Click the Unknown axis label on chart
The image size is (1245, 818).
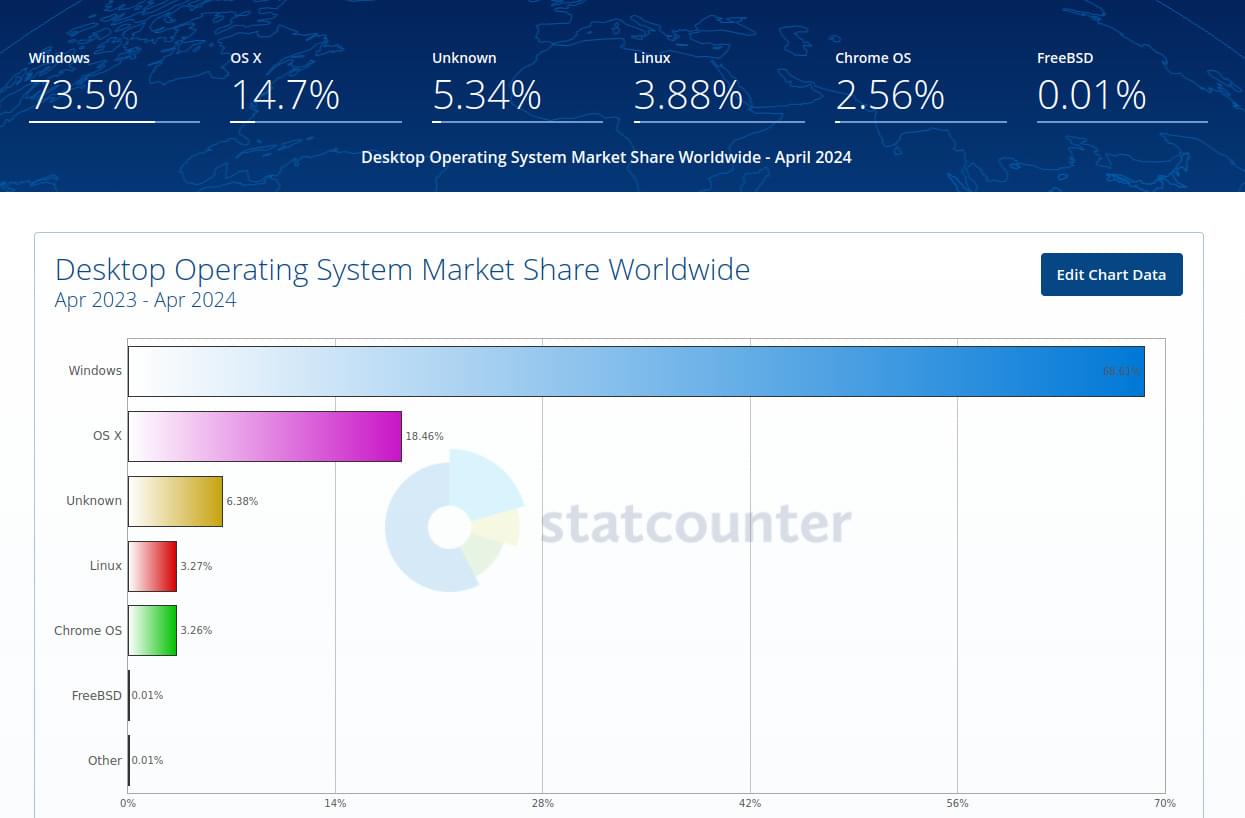[x=94, y=501]
